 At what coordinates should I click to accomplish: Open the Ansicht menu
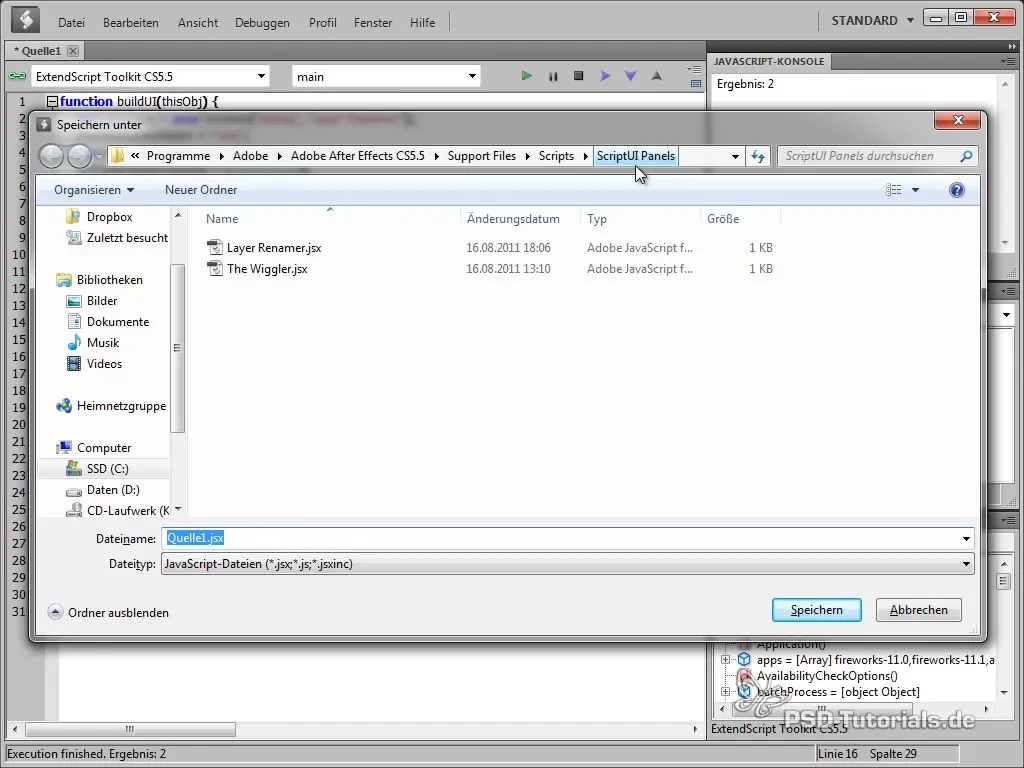(198, 23)
